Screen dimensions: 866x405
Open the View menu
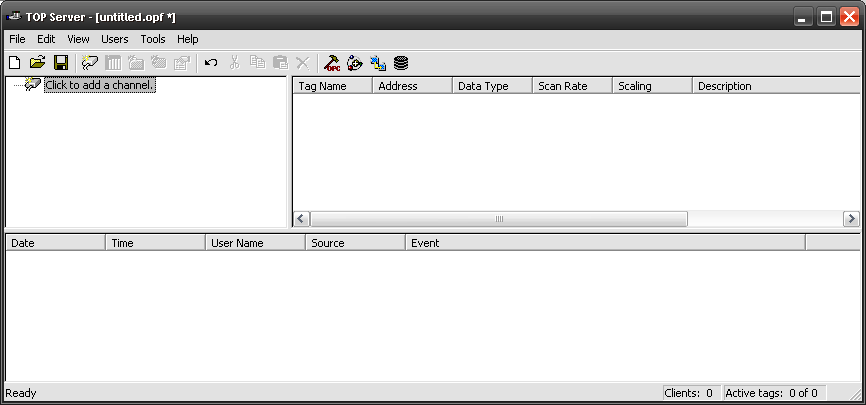78,39
